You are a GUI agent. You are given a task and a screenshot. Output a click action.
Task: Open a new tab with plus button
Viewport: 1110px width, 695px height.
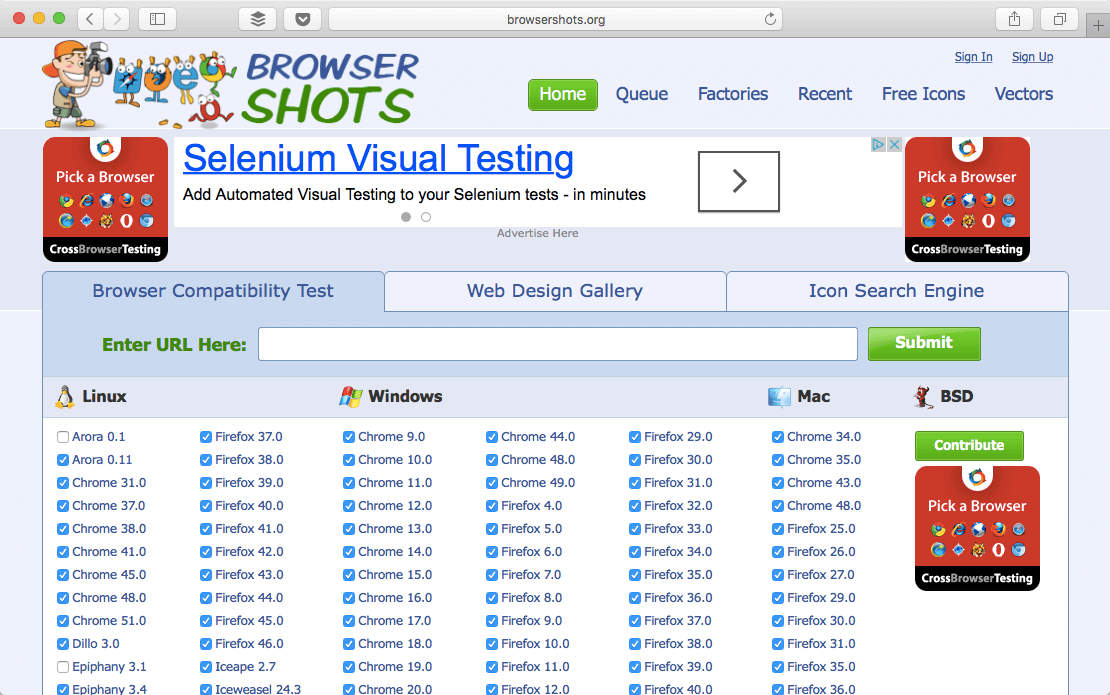point(1098,25)
